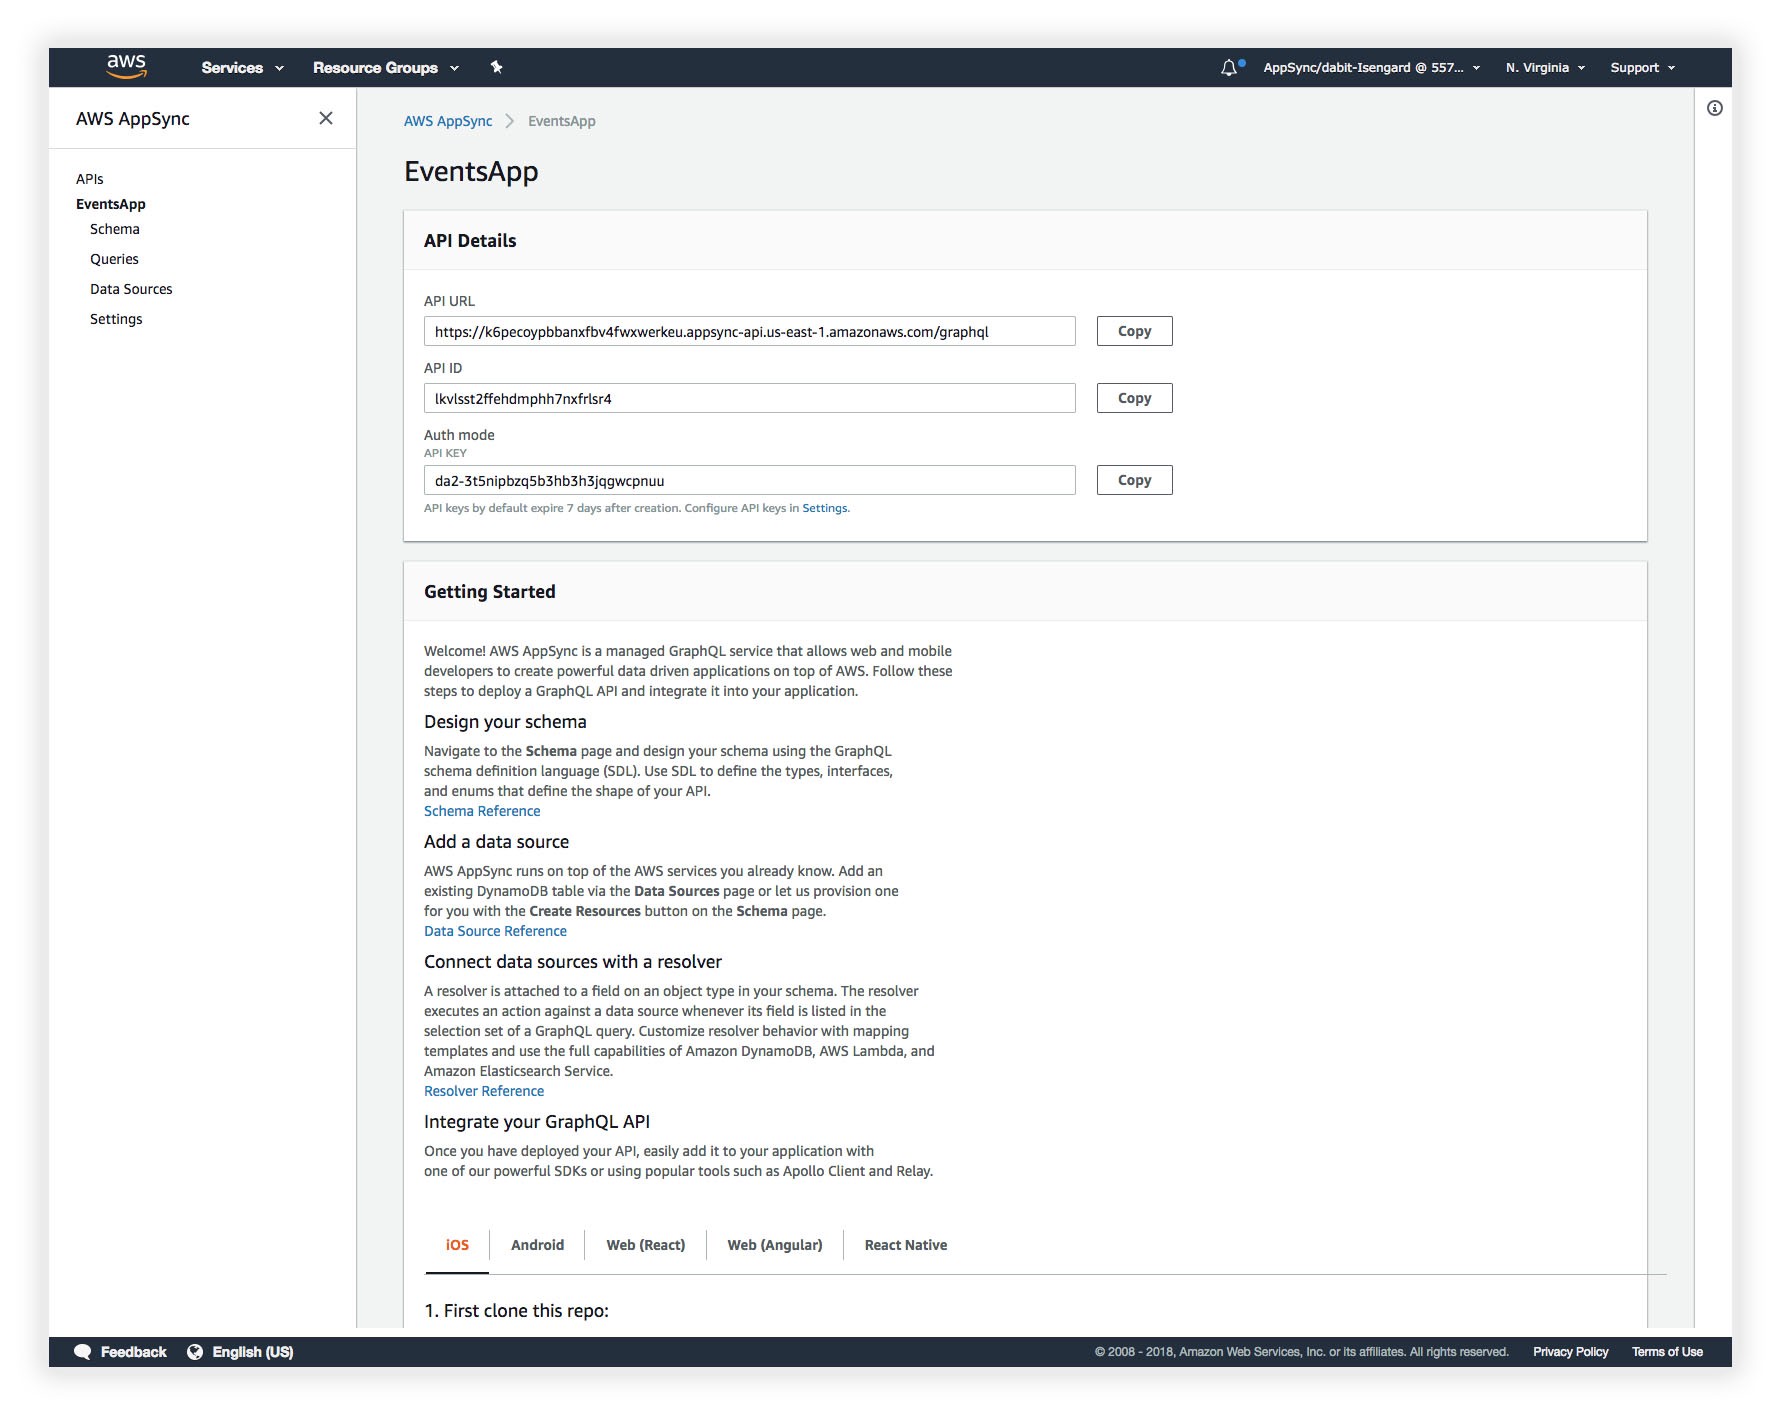
Task: Open the Privacy Policy link
Action: point(1571,1352)
